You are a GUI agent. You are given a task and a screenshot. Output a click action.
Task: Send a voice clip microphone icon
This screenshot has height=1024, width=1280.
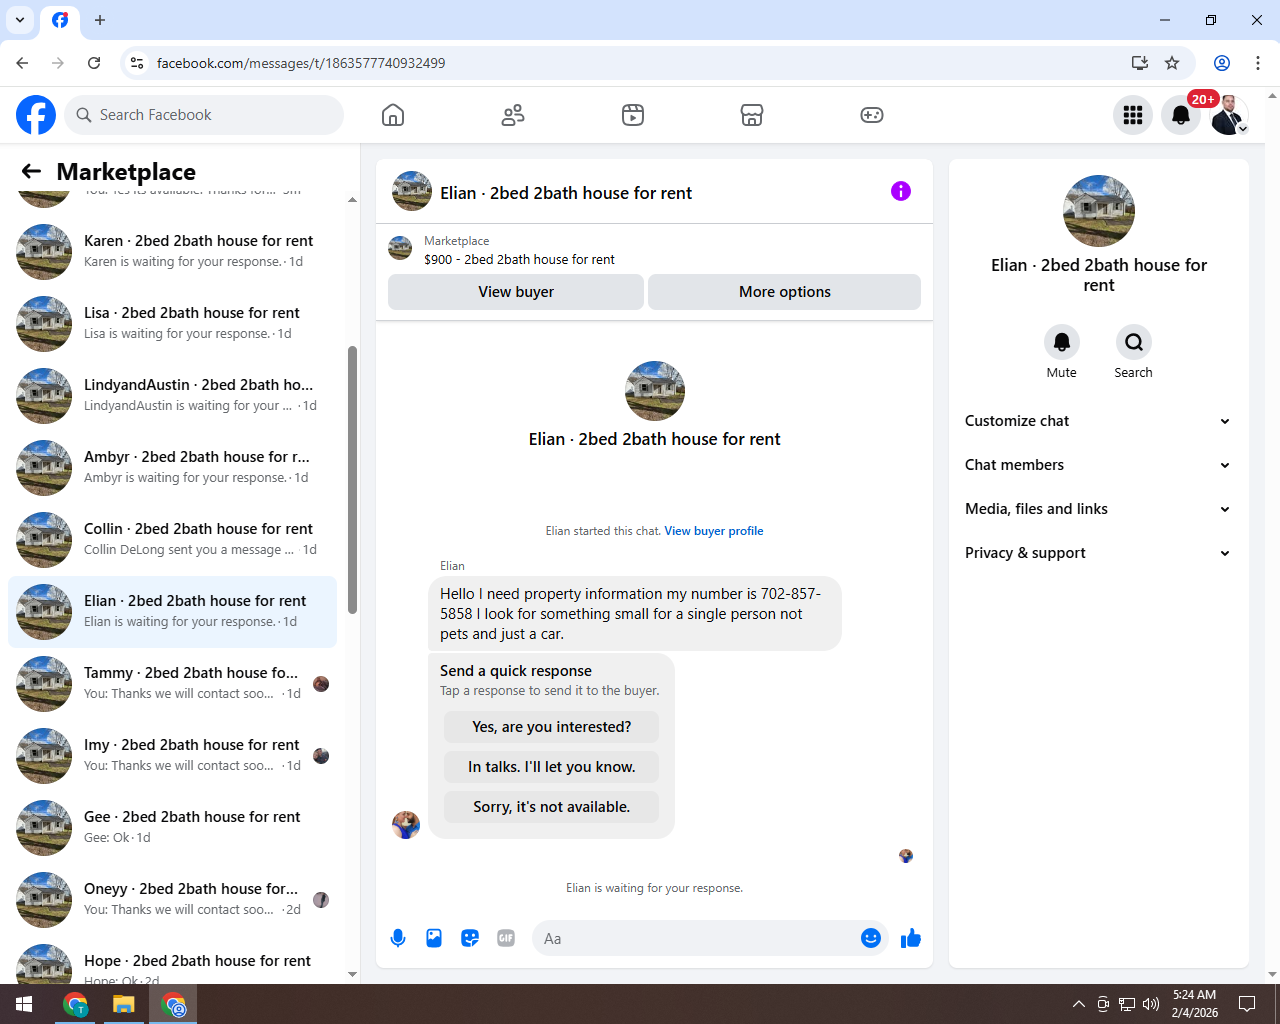click(398, 938)
